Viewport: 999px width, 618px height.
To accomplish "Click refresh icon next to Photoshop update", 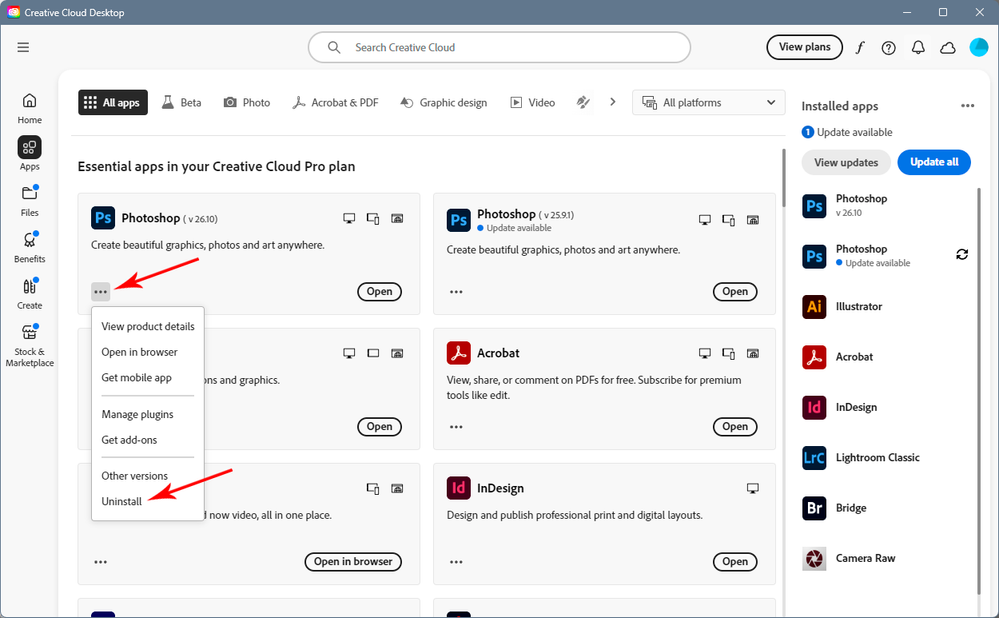I will [962, 255].
